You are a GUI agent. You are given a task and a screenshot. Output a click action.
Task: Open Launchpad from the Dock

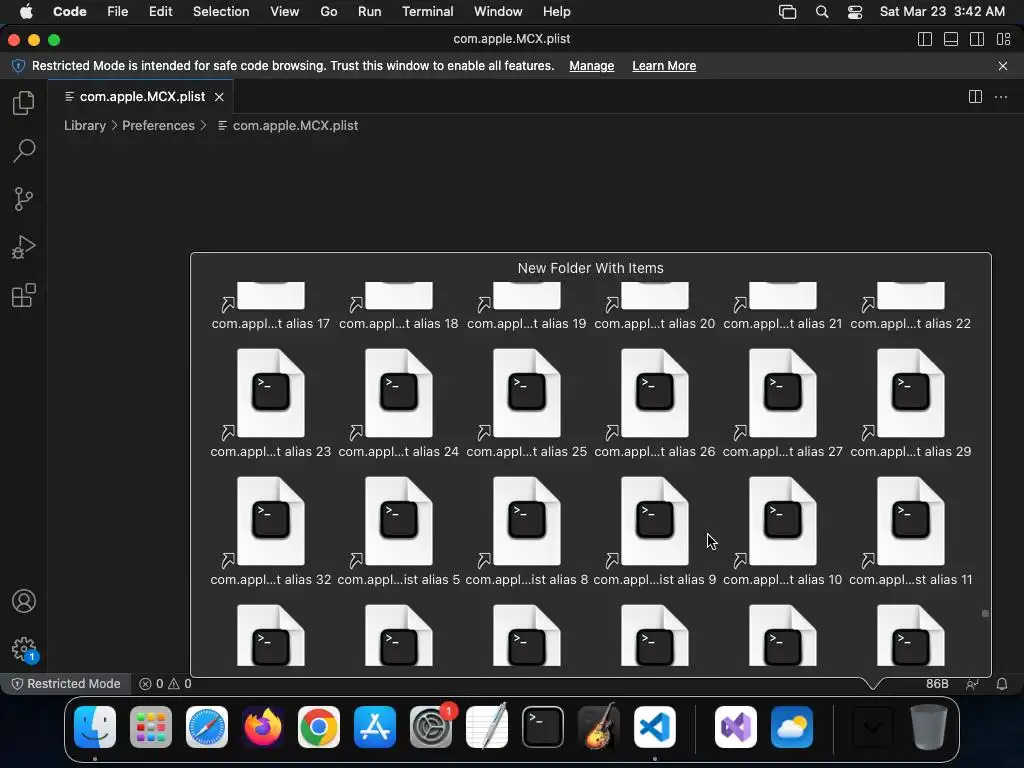151,727
